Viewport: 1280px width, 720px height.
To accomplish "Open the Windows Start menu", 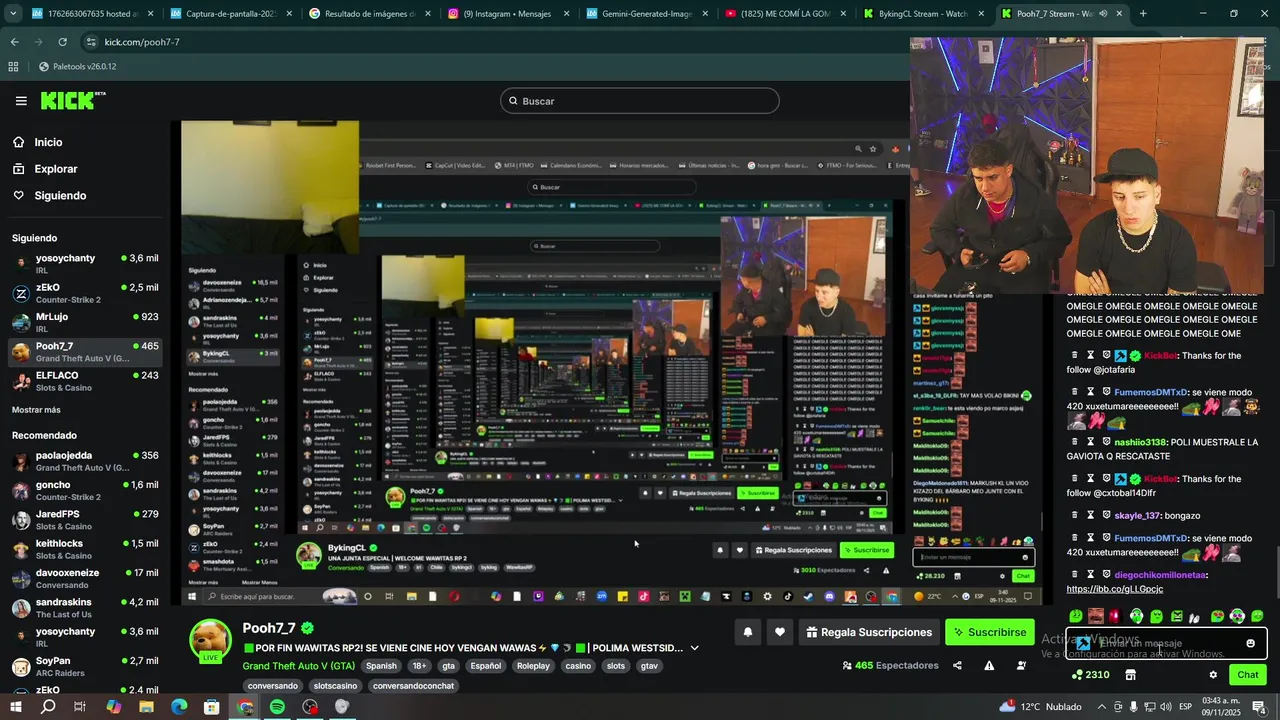I will click(15, 707).
